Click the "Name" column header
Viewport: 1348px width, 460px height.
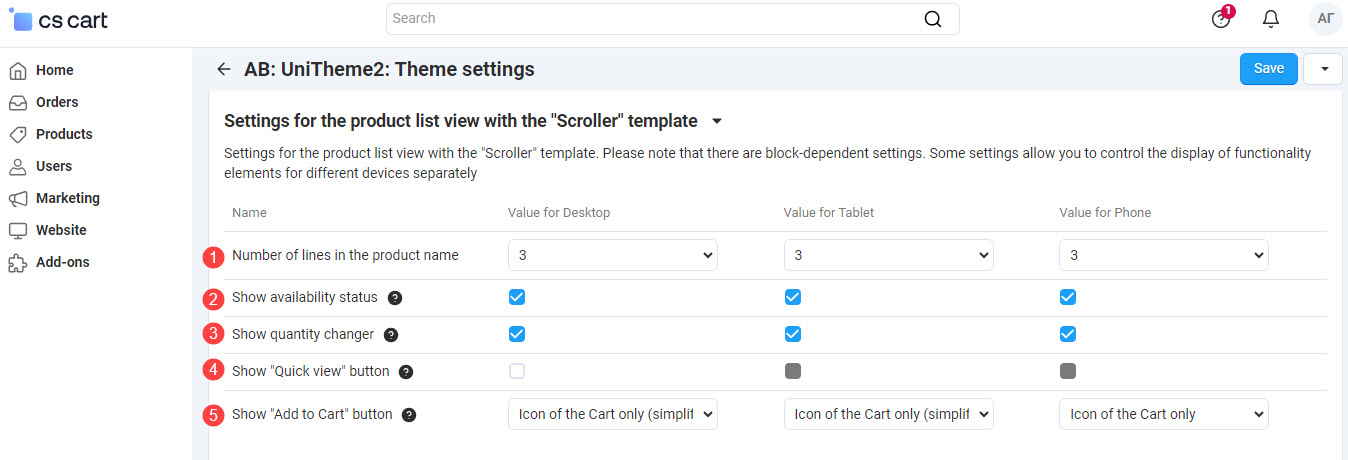click(x=249, y=213)
